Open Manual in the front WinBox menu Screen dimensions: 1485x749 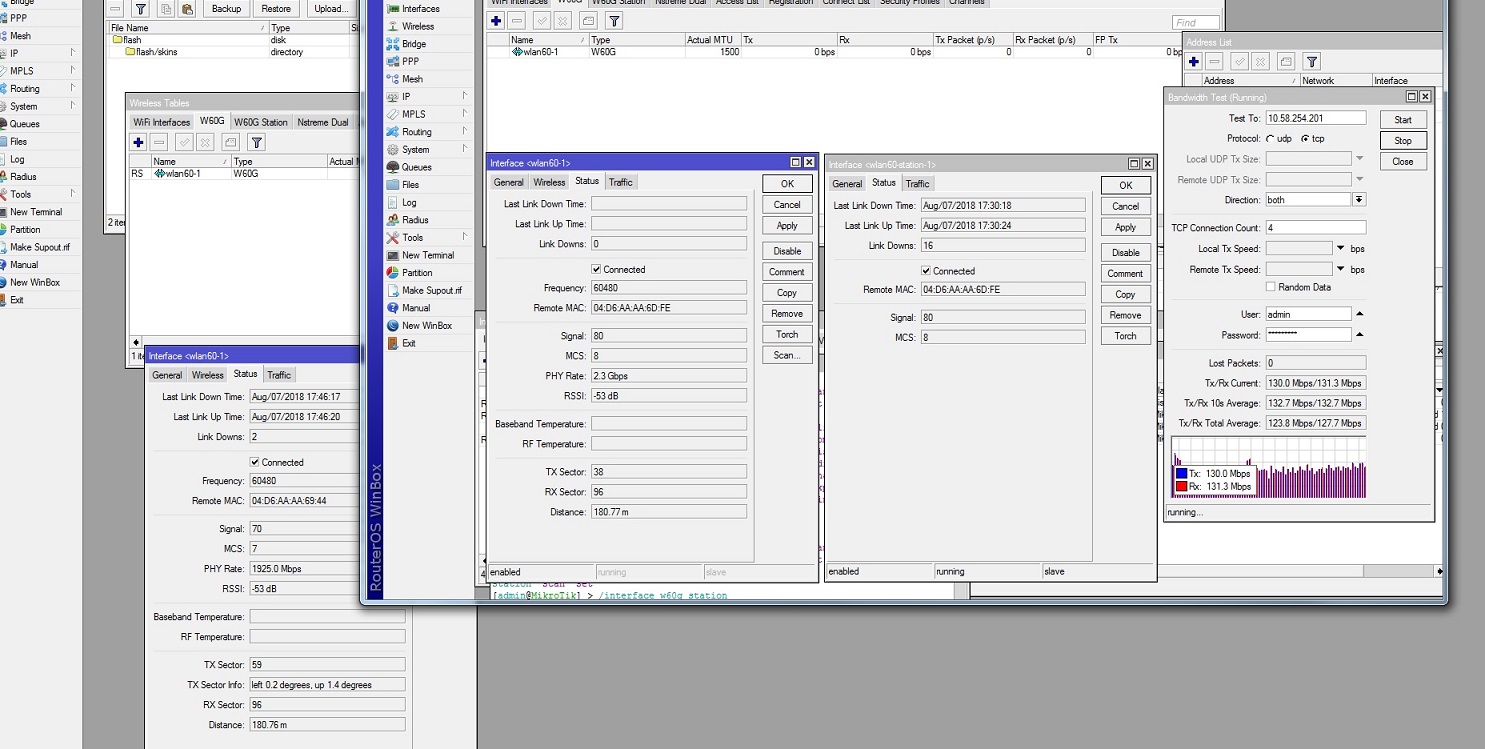tap(416, 308)
